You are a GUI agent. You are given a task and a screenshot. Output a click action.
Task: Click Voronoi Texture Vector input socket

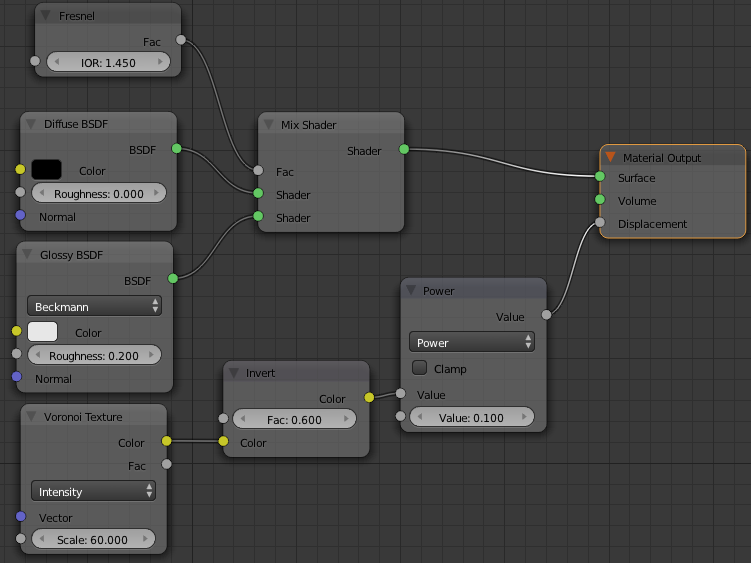click(20, 516)
